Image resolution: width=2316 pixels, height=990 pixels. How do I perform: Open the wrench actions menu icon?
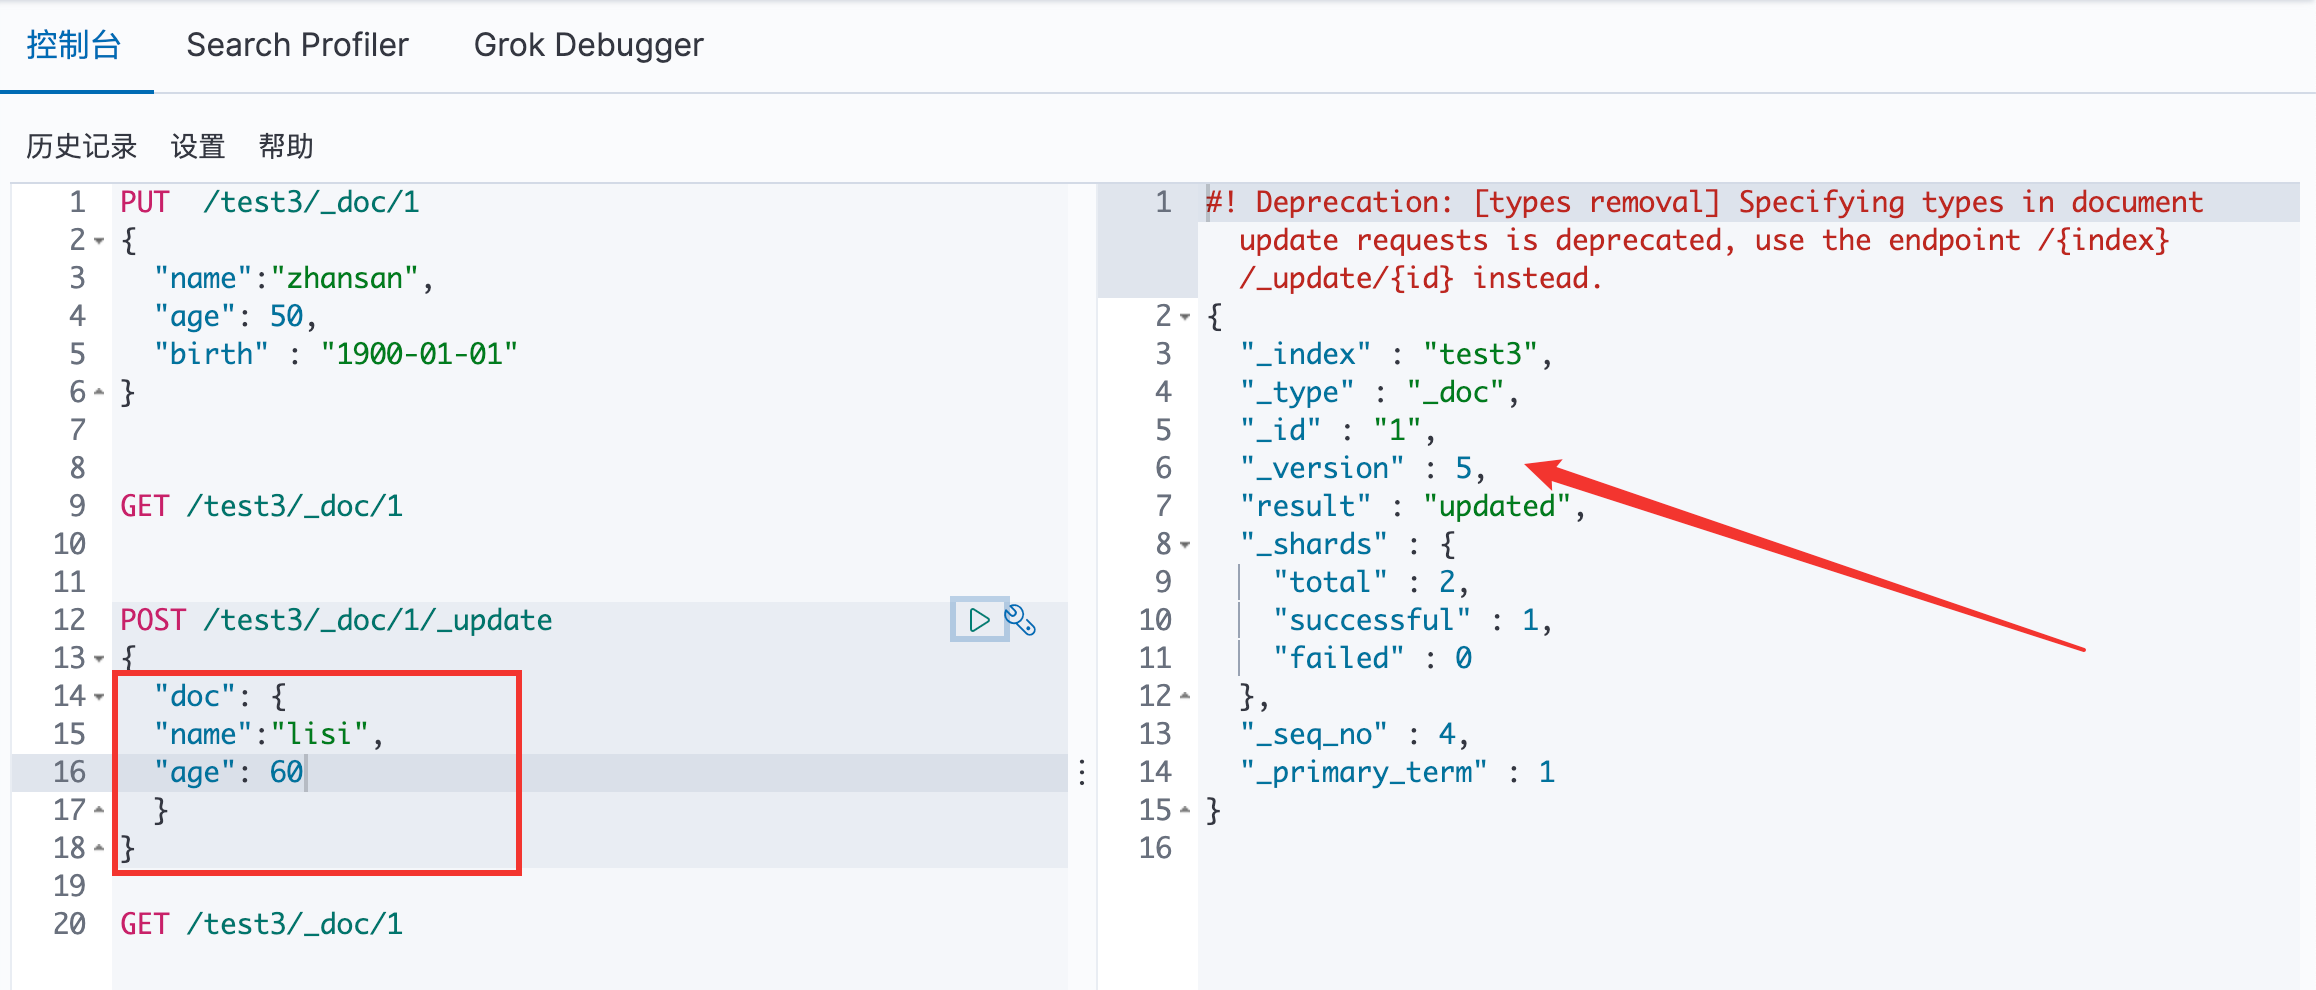(1020, 620)
